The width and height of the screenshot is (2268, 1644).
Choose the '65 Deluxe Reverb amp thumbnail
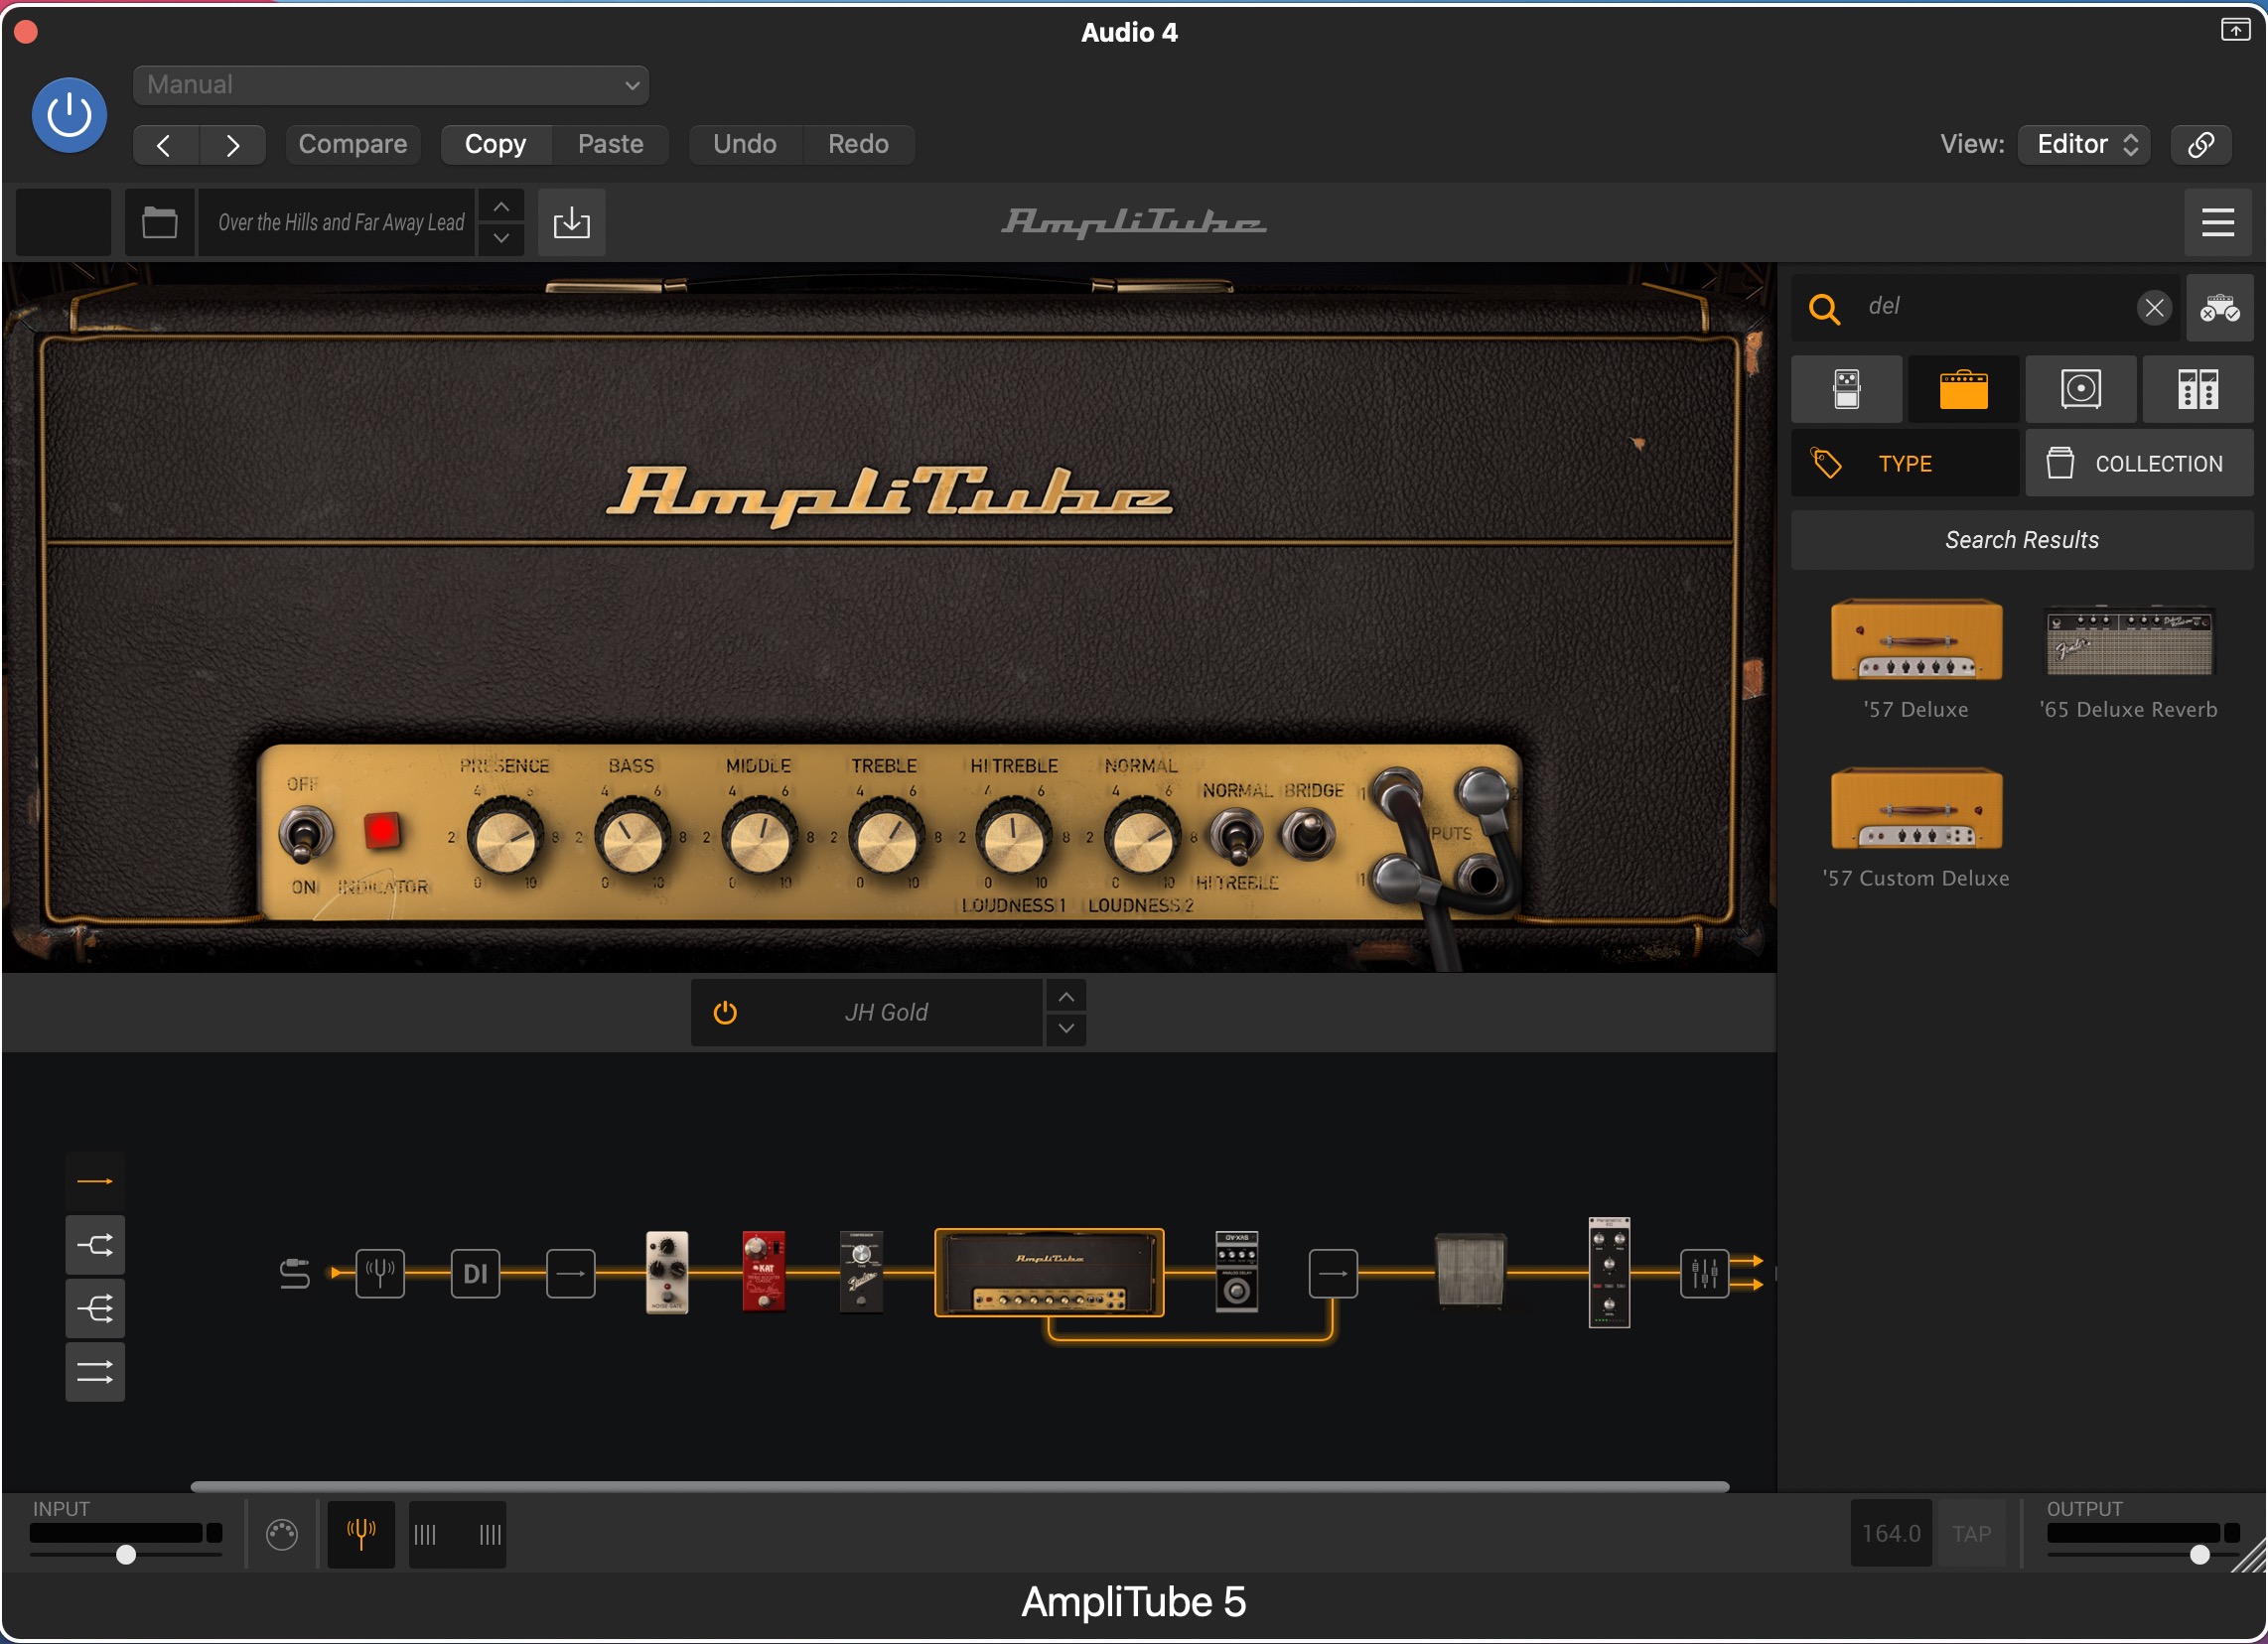click(x=2129, y=640)
